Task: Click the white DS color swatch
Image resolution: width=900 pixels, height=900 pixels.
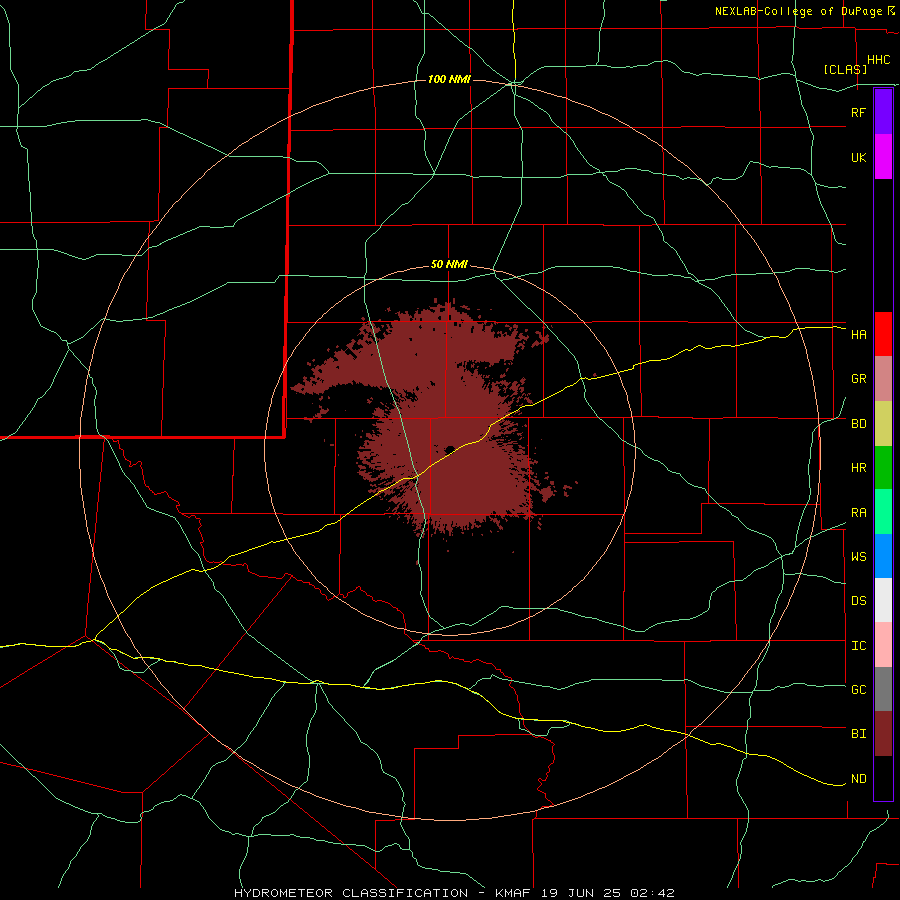Action: click(883, 600)
